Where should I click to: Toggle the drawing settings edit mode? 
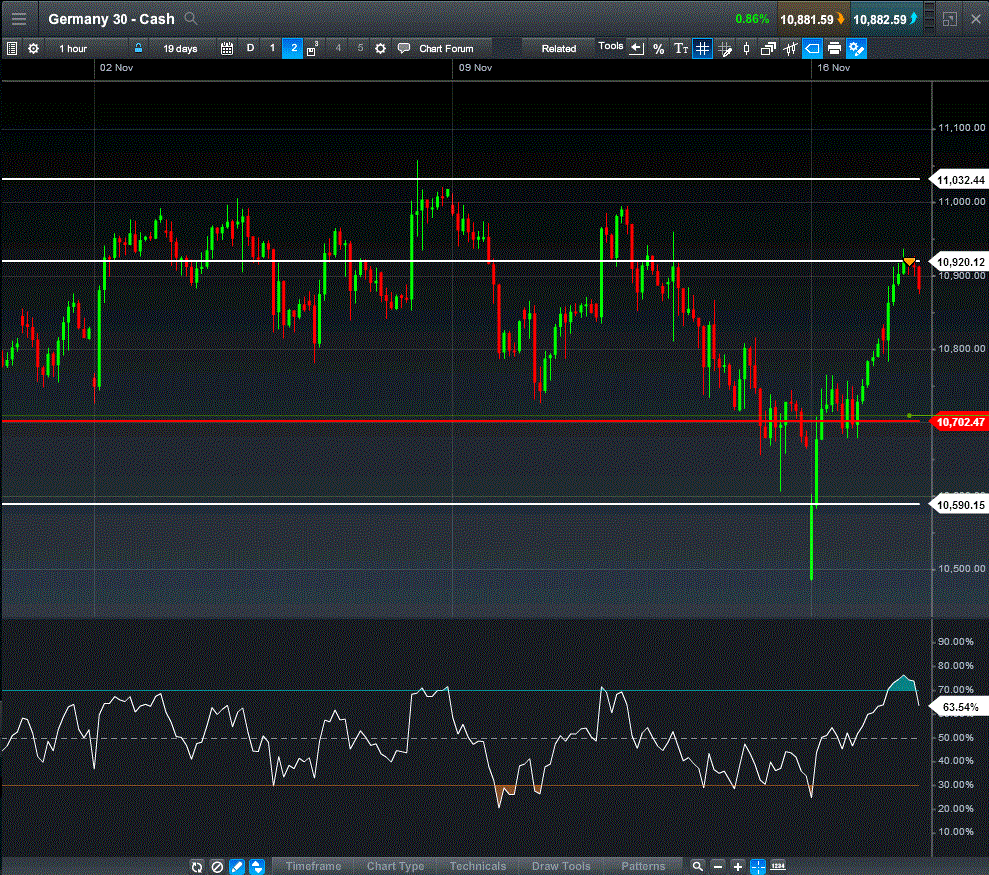pos(857,49)
